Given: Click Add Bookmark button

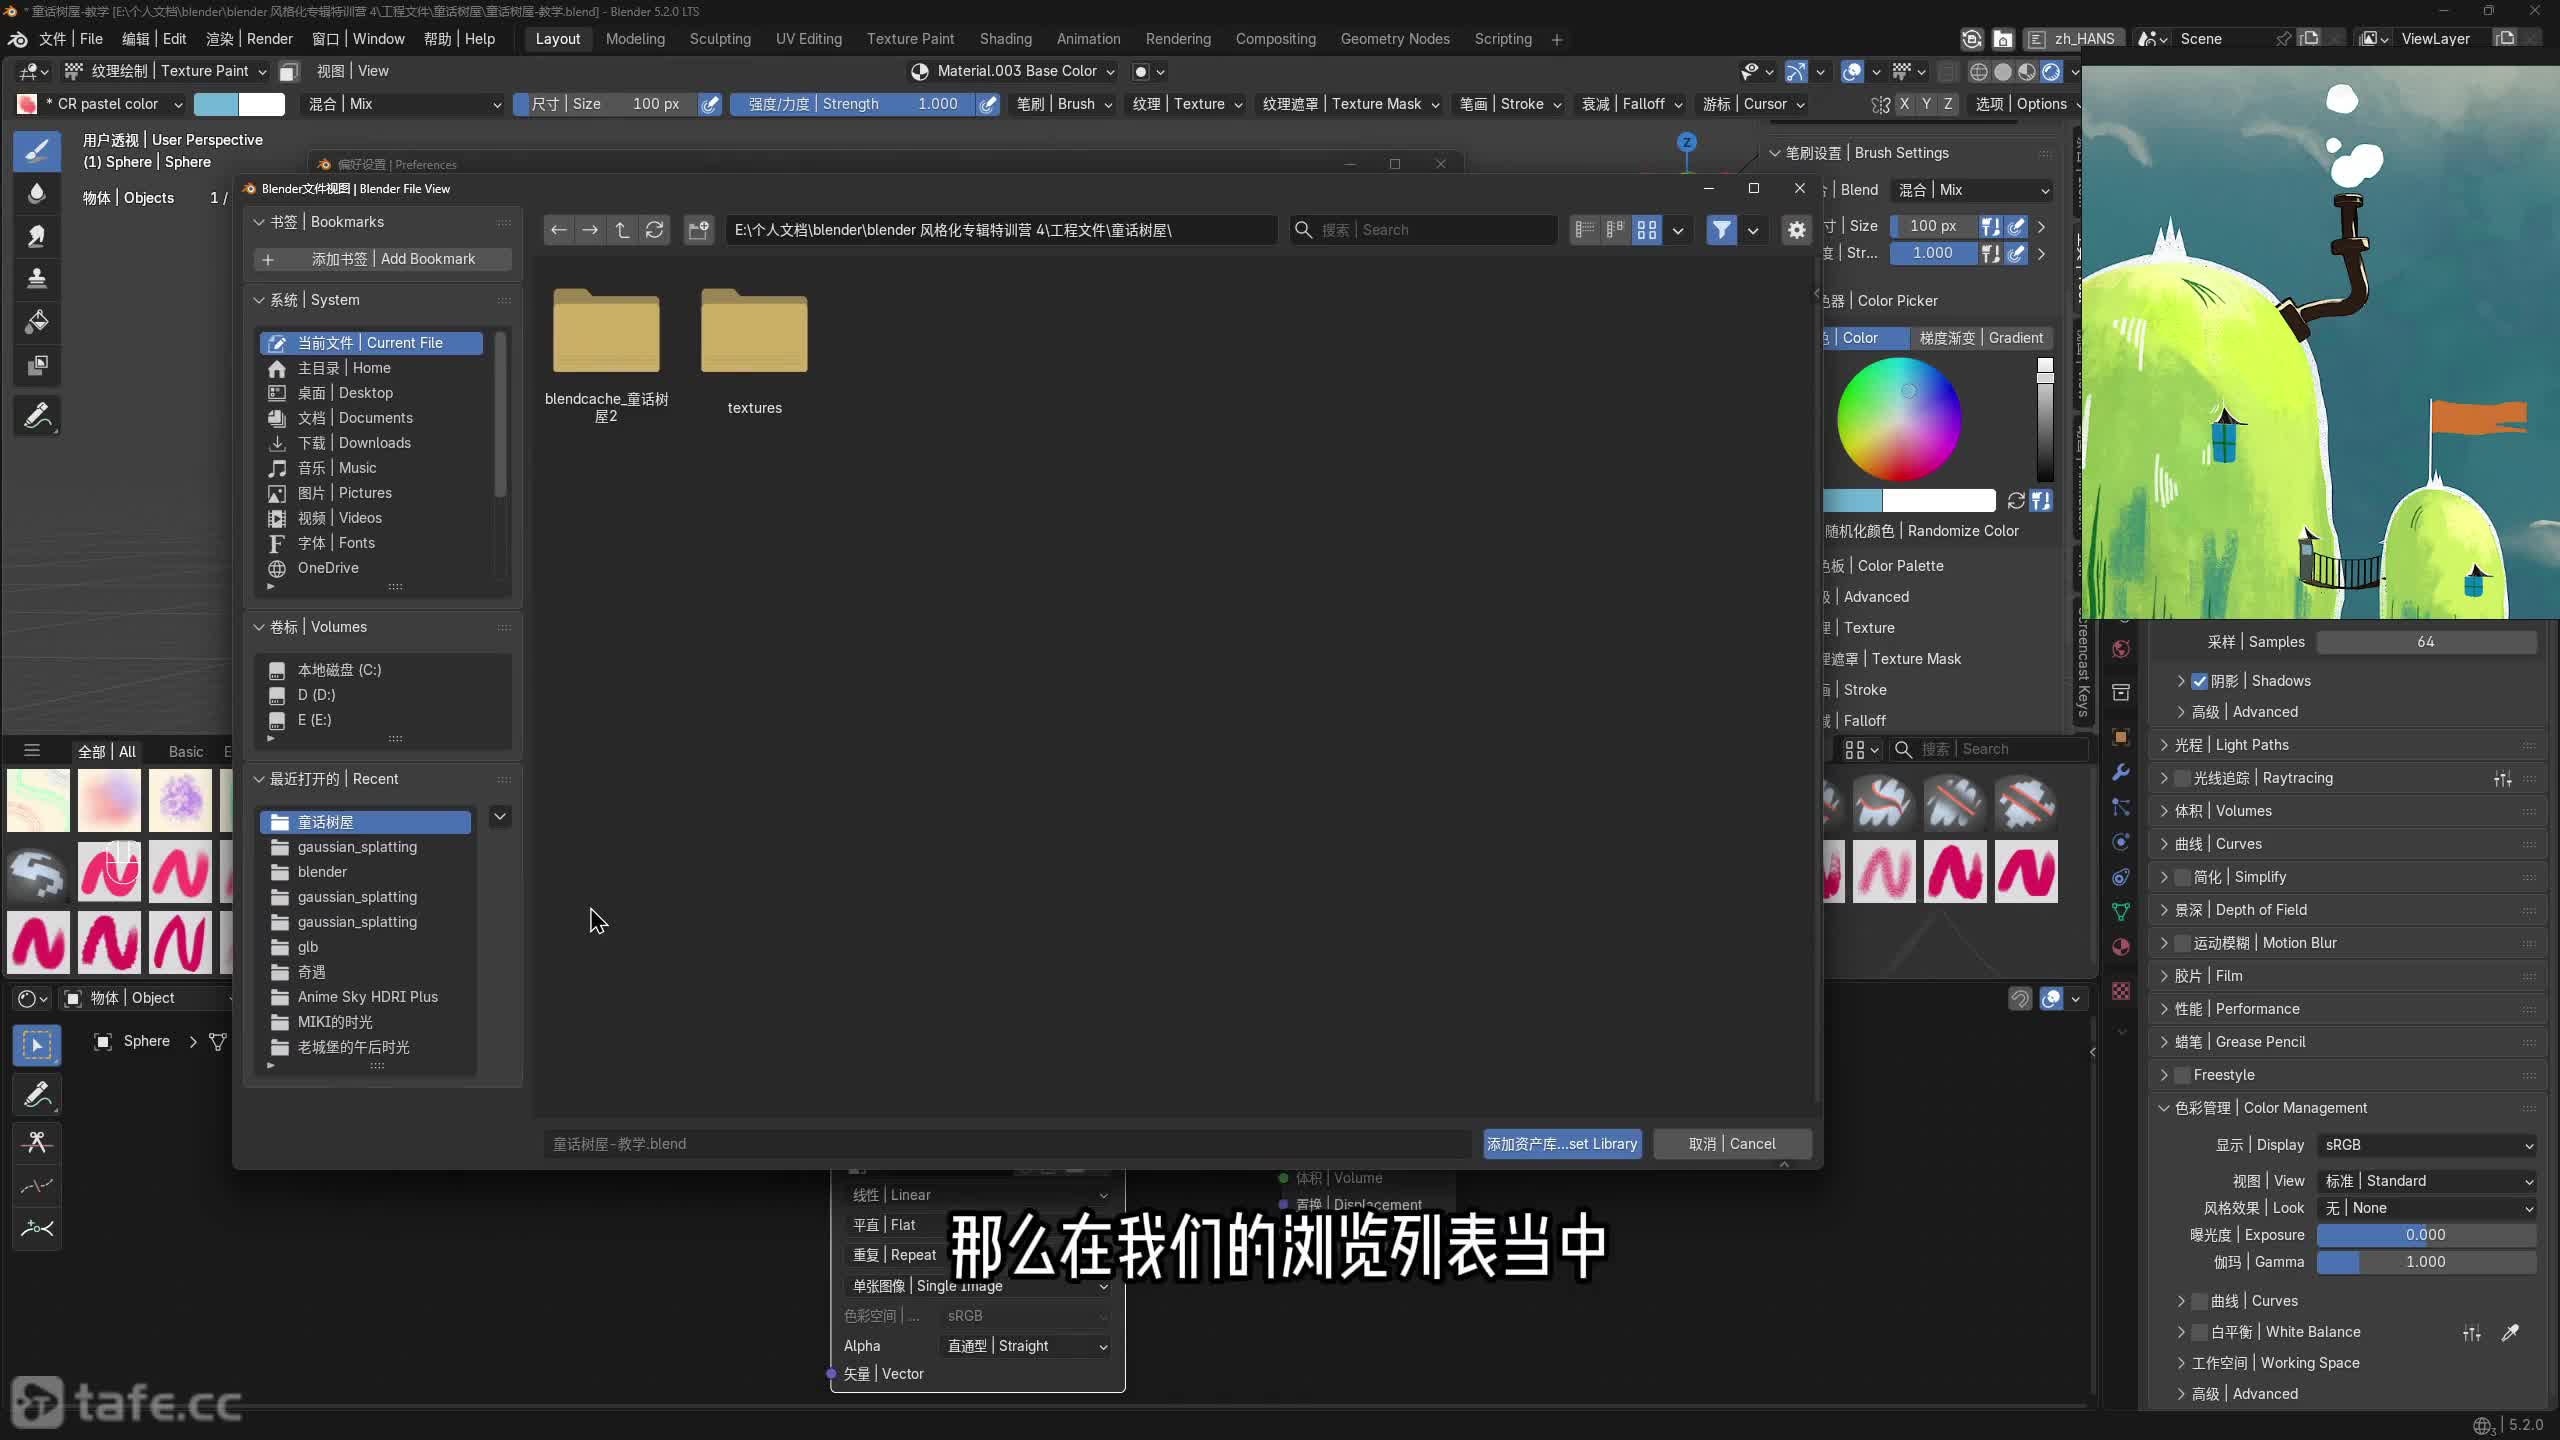Looking at the screenshot, I should [x=382, y=259].
